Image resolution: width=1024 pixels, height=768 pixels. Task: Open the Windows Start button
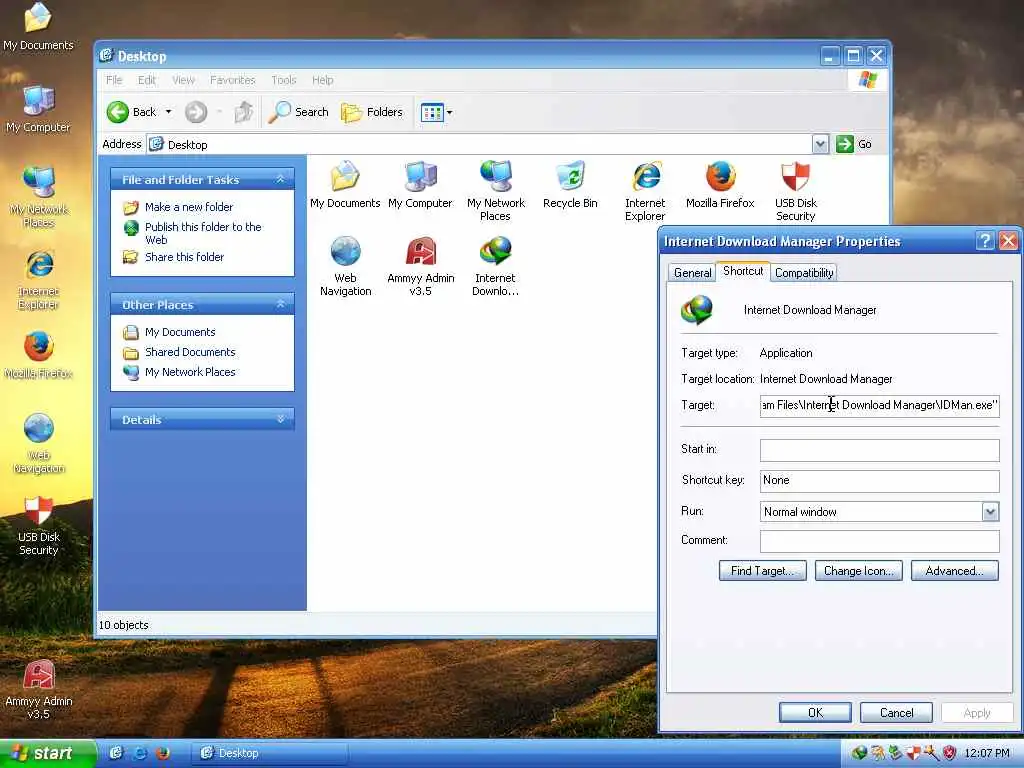pyautogui.click(x=47, y=754)
